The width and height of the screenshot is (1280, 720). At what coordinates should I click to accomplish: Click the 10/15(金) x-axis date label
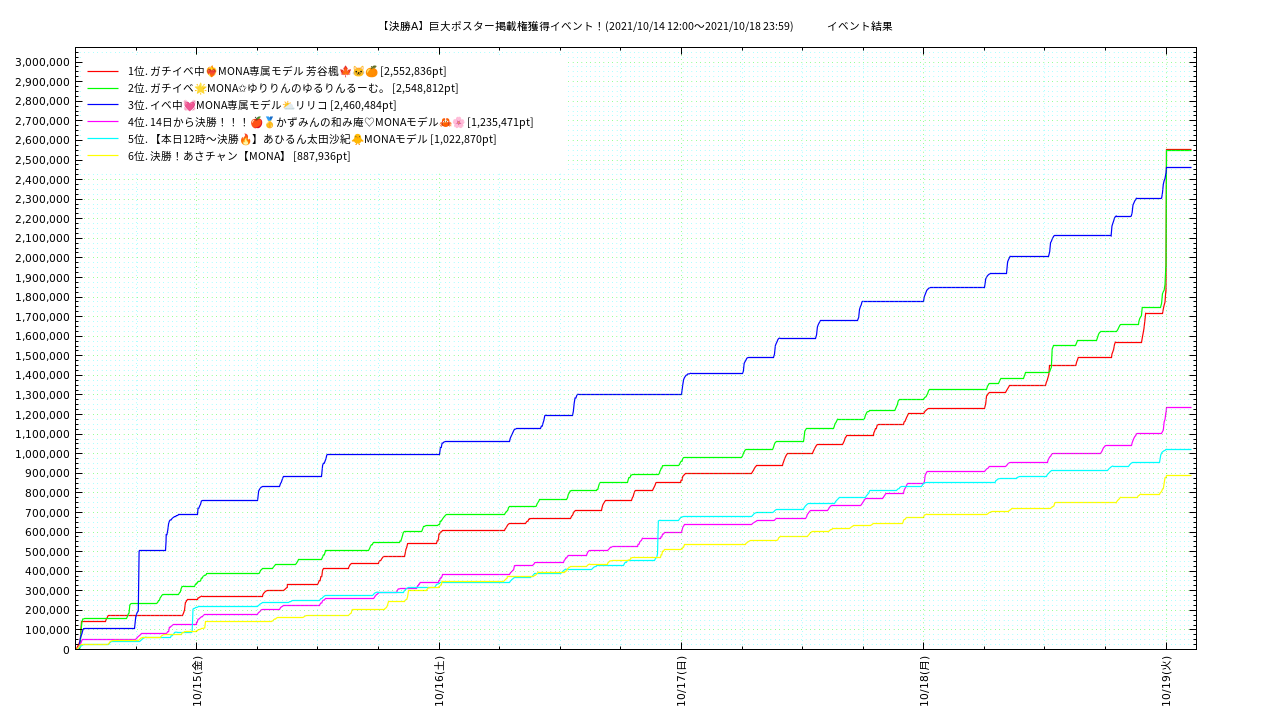coord(198,682)
